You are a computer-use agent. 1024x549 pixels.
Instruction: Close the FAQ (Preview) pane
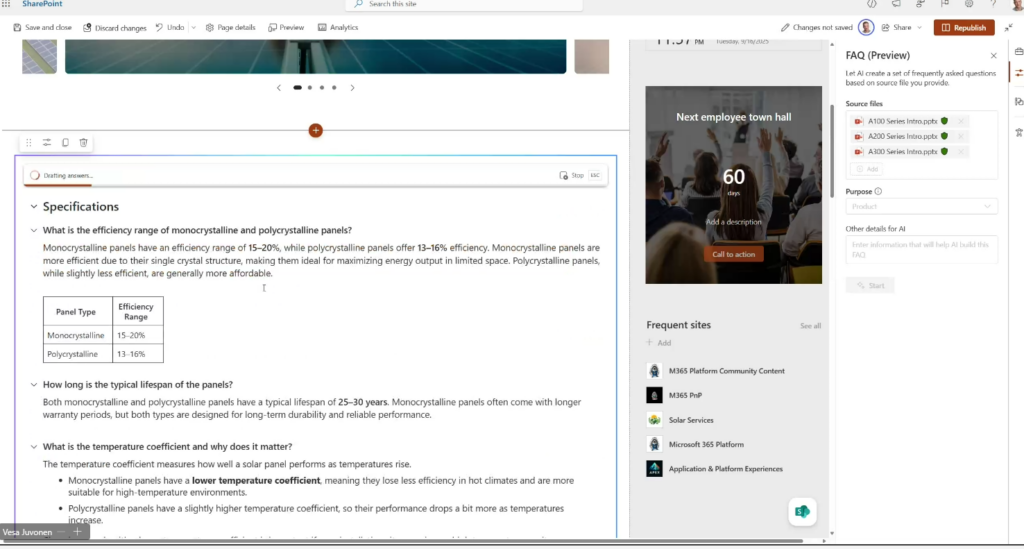click(993, 55)
